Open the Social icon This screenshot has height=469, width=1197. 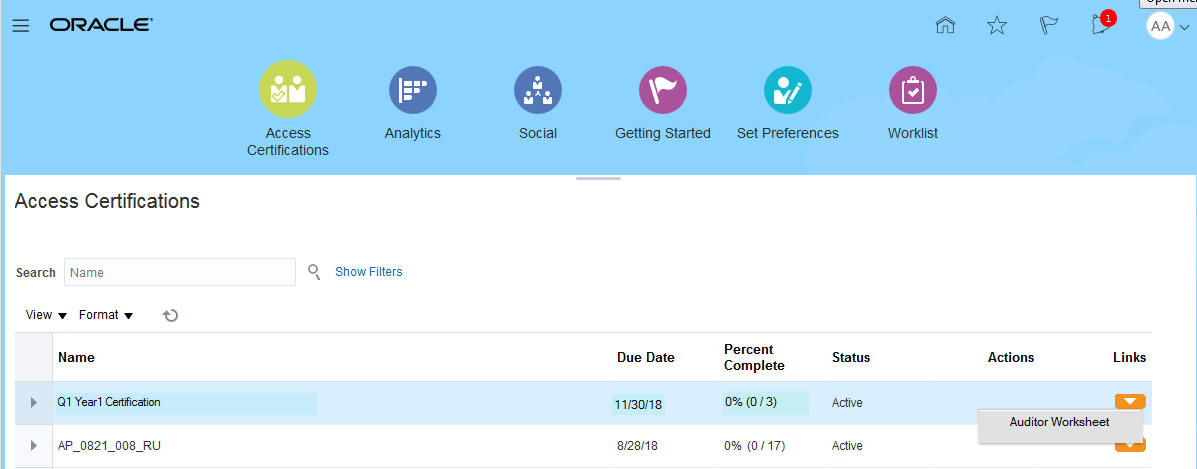[538, 90]
